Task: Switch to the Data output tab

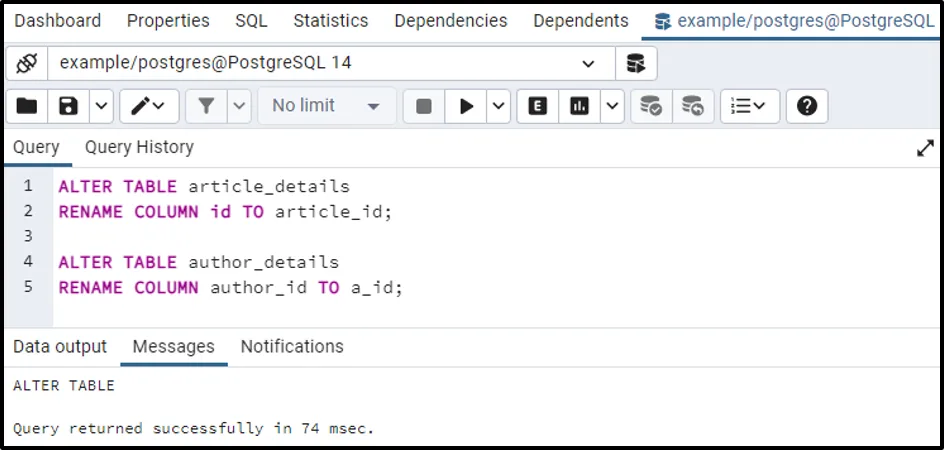Action: (x=60, y=346)
